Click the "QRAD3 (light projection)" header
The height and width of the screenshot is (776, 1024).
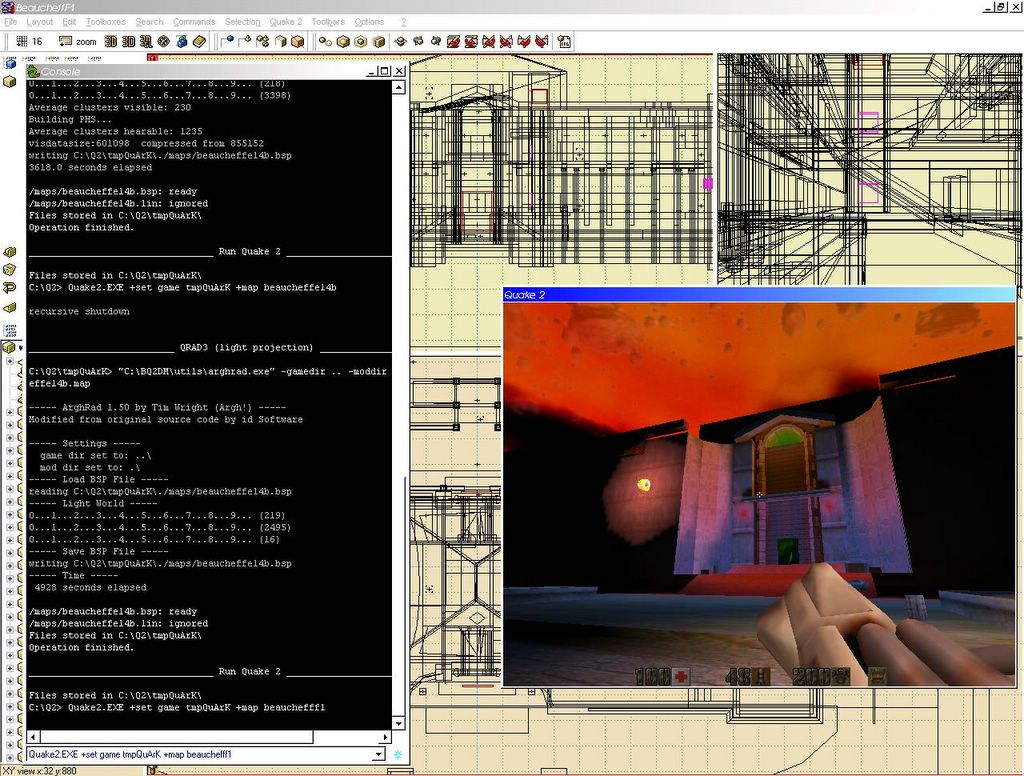point(246,348)
